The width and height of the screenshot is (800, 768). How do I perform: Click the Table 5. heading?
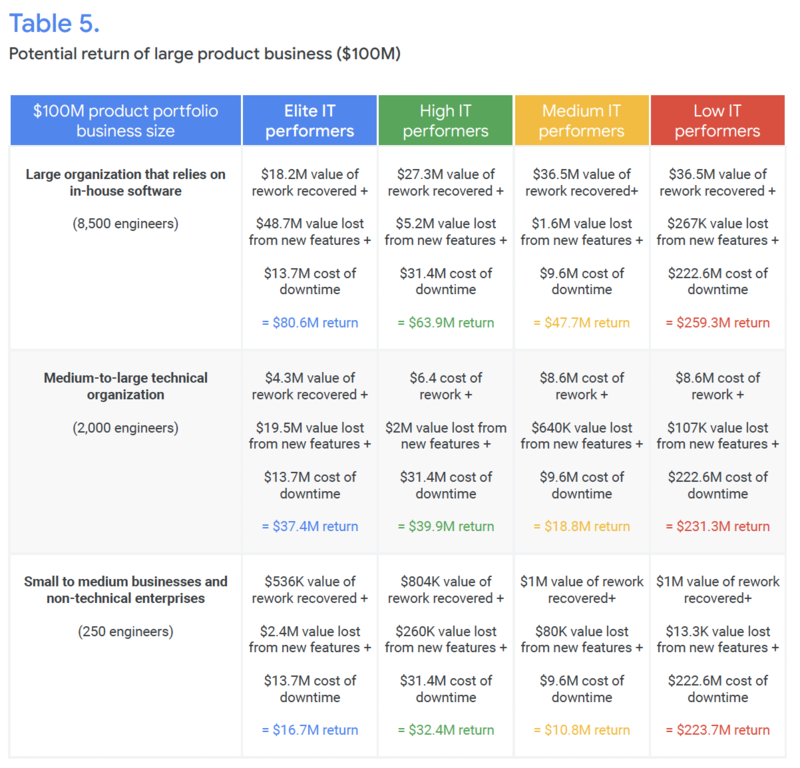click(x=54, y=23)
